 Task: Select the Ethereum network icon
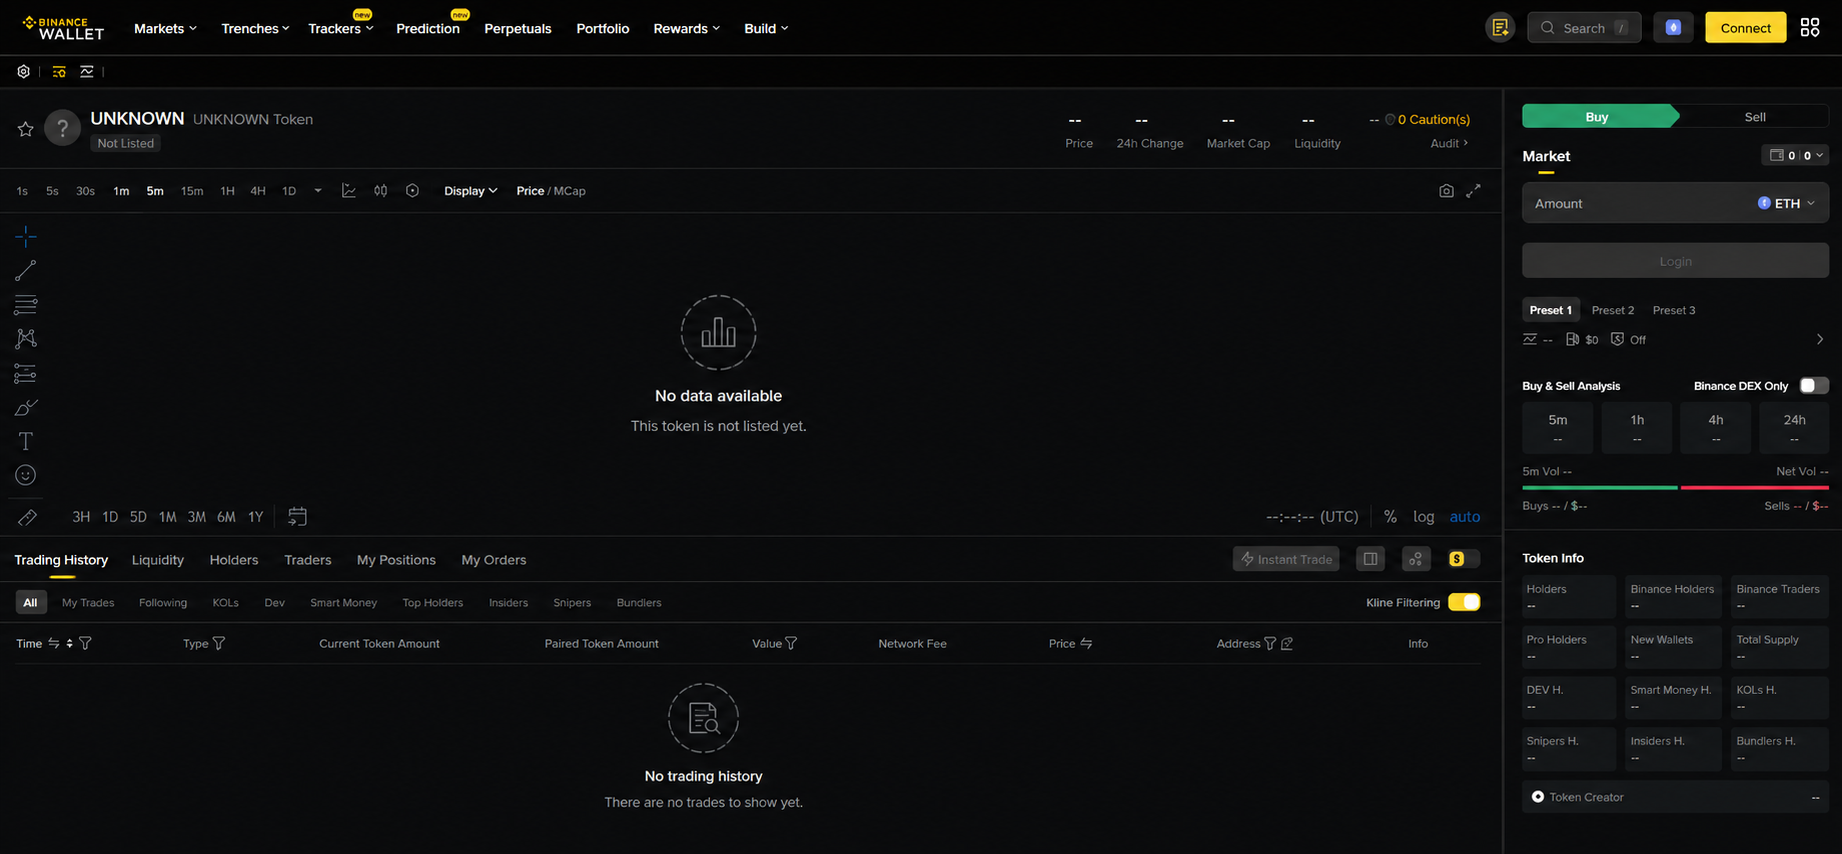point(1673,28)
